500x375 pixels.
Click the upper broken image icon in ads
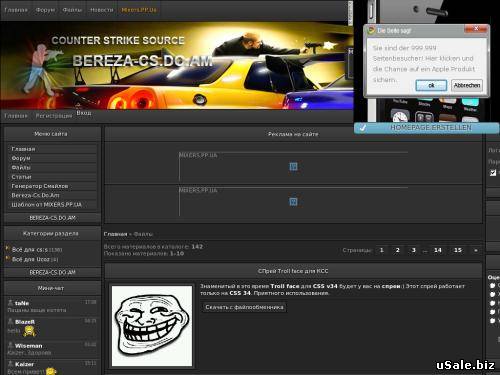293,166
